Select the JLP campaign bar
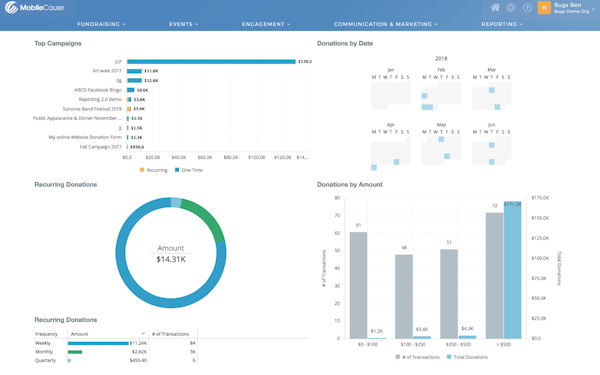The image size is (600, 375). 211,62
